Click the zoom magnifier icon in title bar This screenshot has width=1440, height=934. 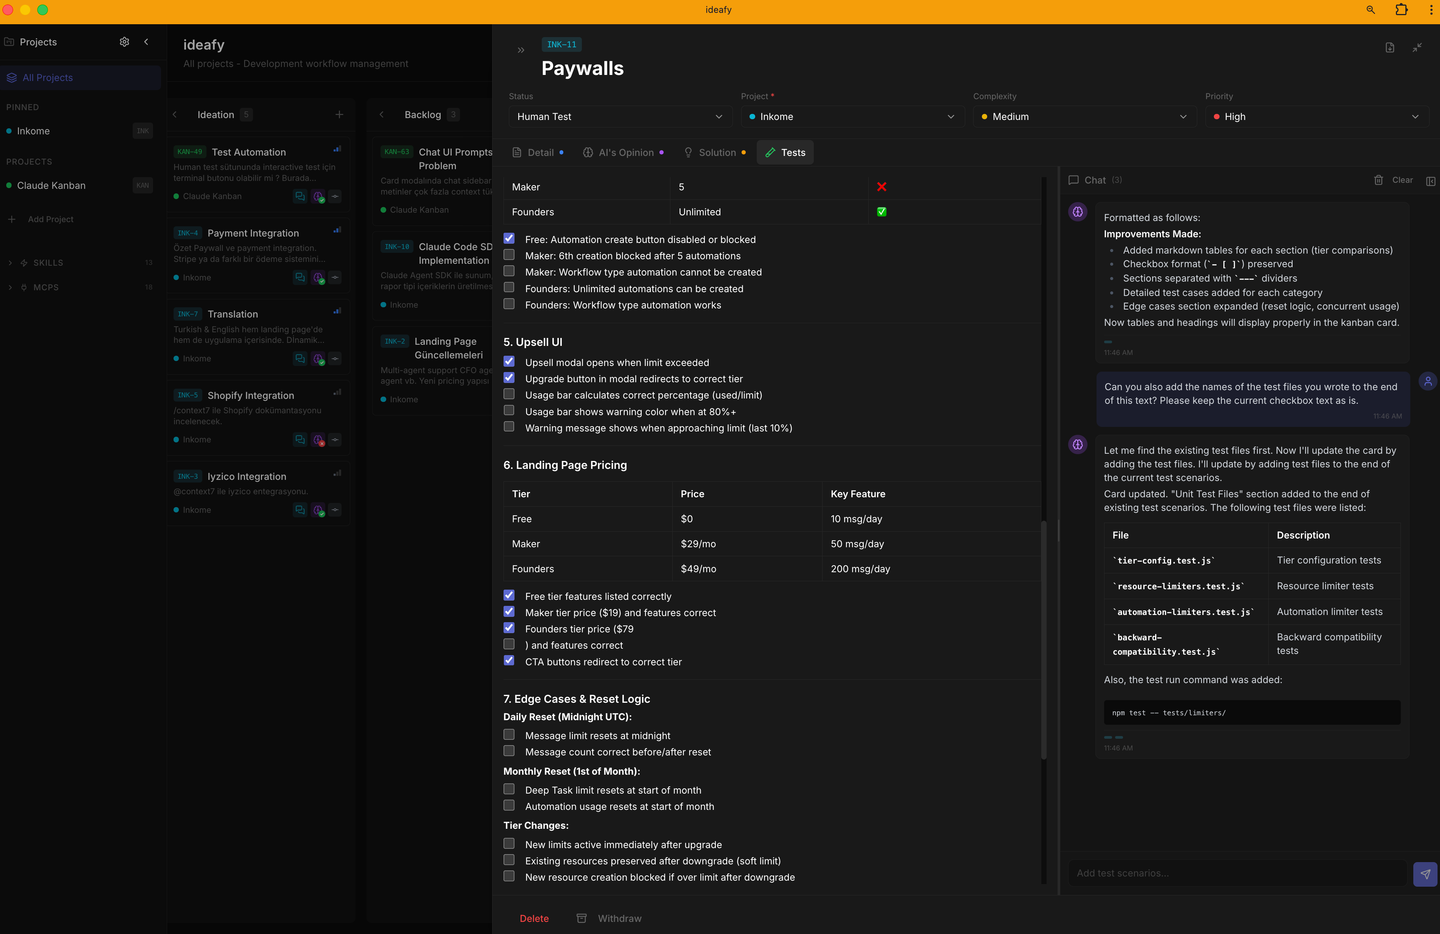(x=1370, y=10)
